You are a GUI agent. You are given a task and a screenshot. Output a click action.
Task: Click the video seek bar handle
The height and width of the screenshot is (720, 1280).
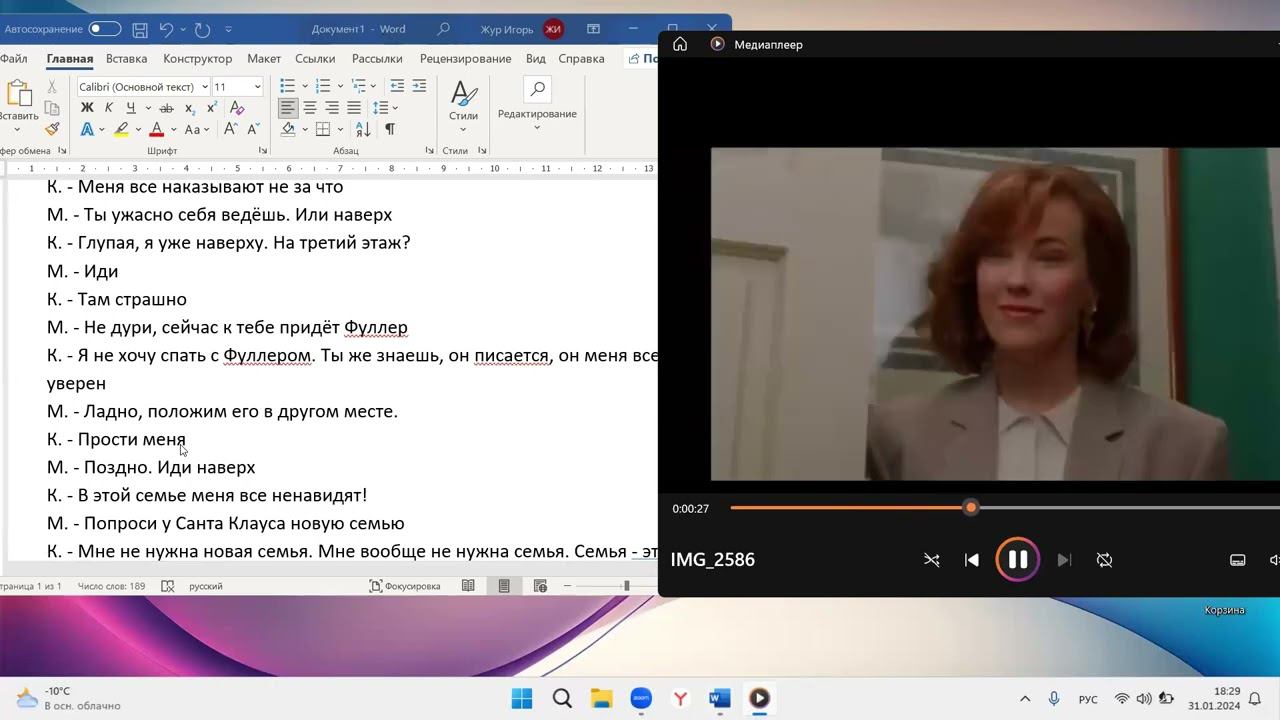coord(970,508)
